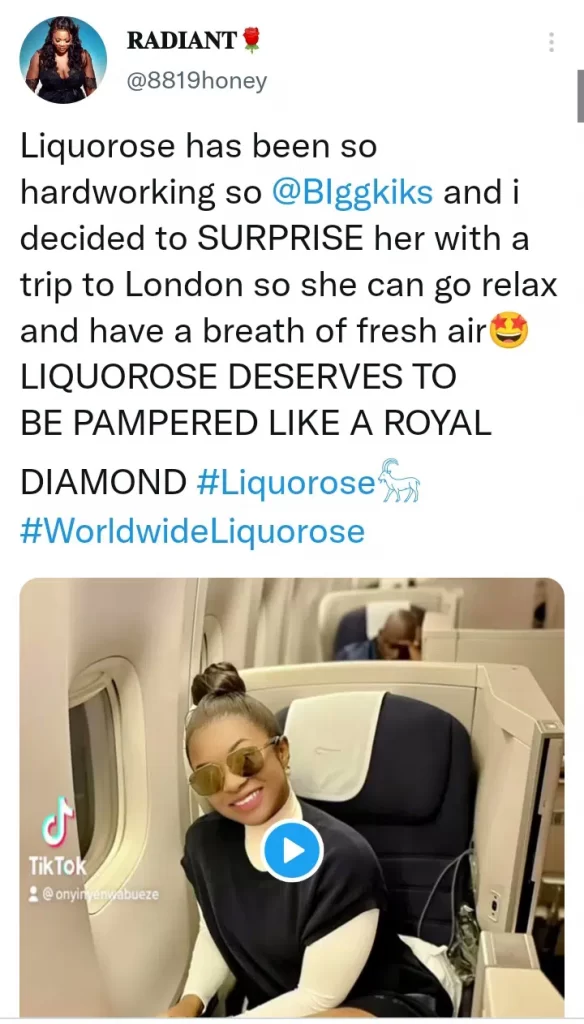Click the person icon before TikTok username
584x1024 pixels.
click(34, 894)
